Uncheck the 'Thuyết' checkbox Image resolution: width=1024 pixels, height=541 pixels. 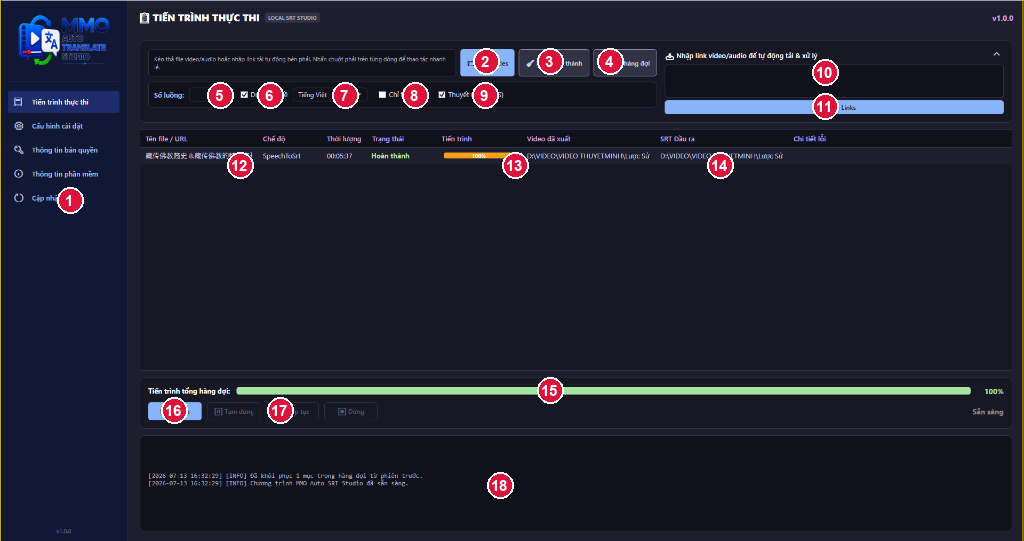[x=441, y=95]
